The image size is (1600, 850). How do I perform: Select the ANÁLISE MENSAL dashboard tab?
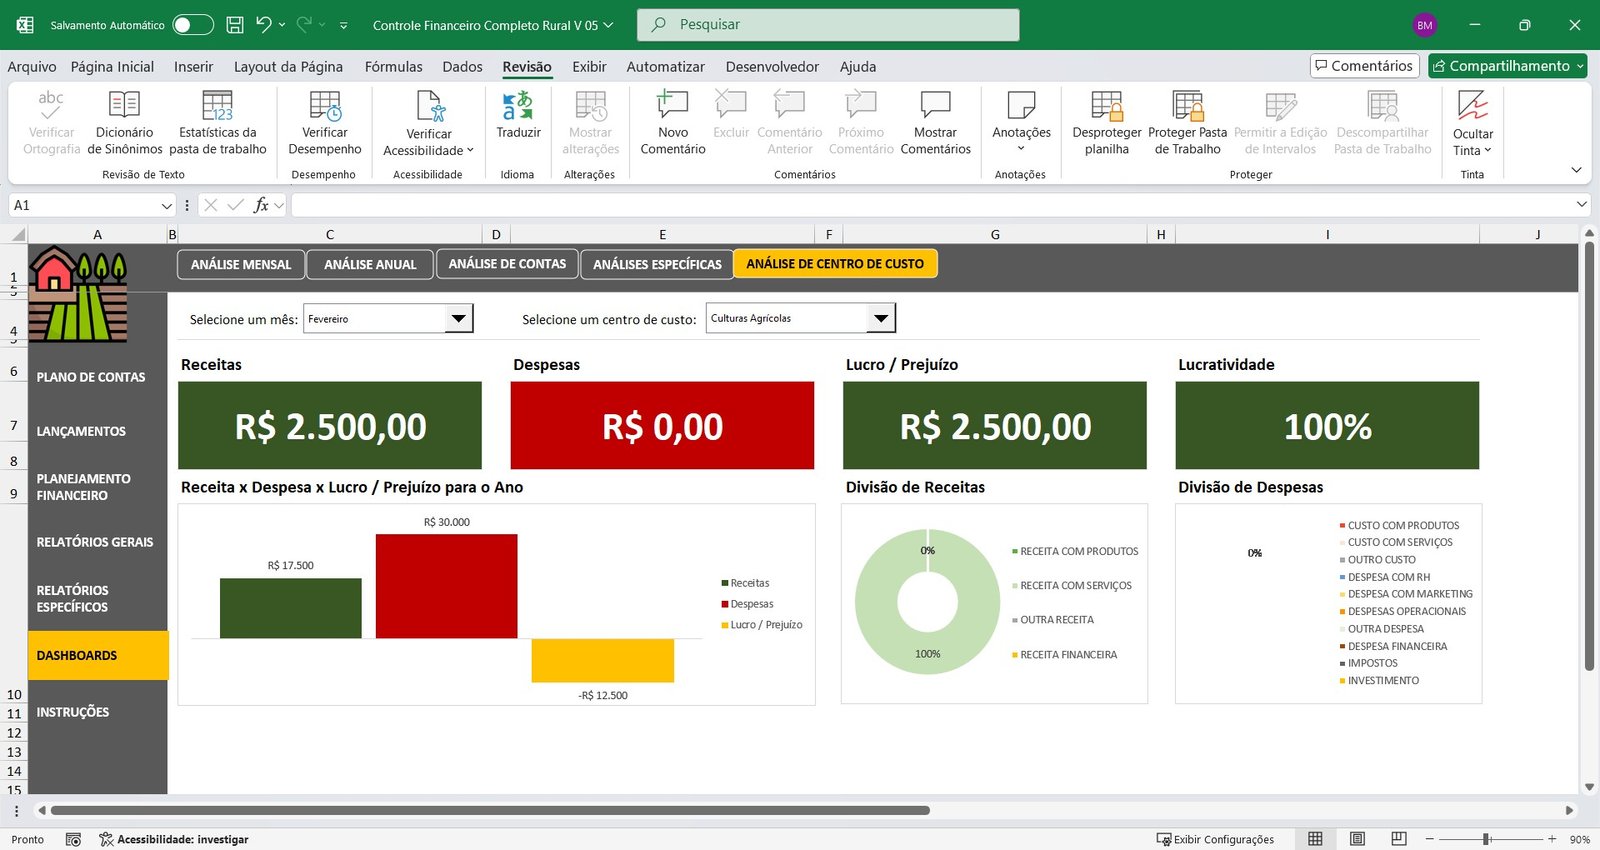coord(240,264)
